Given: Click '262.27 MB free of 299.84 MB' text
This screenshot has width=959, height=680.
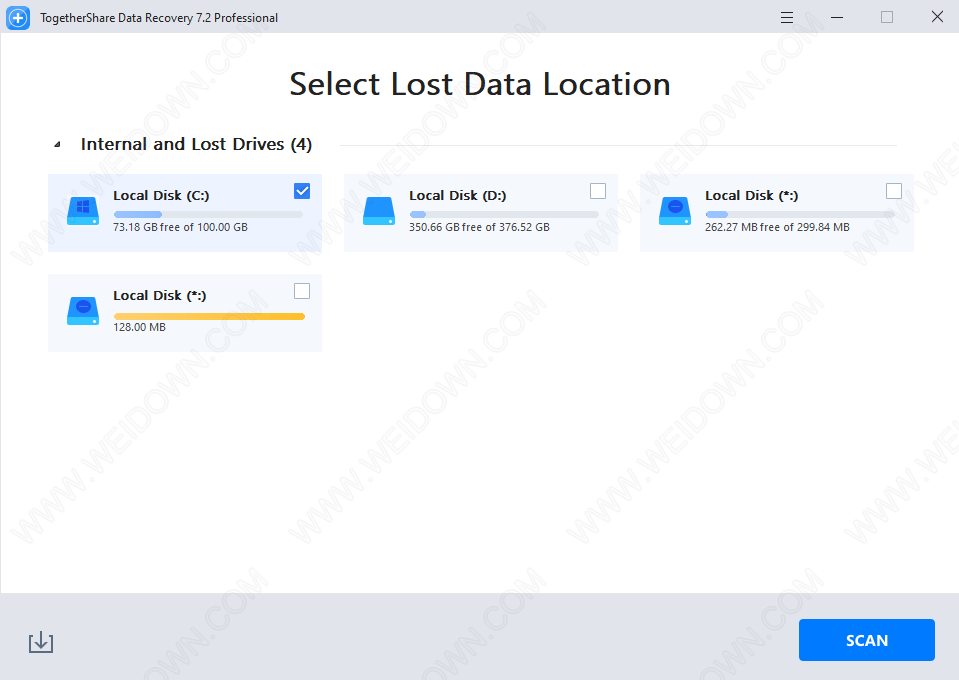Looking at the screenshot, I should [777, 227].
